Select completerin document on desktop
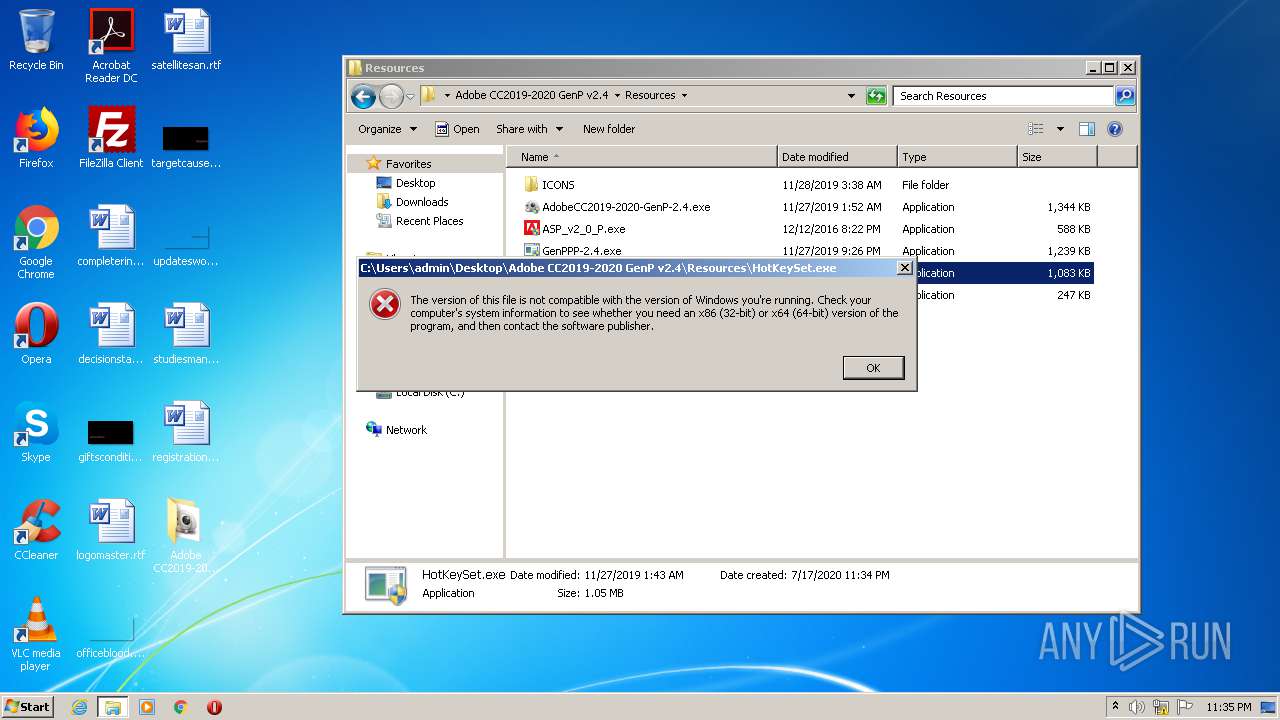Viewport: 1280px width, 720px height. pos(111,236)
